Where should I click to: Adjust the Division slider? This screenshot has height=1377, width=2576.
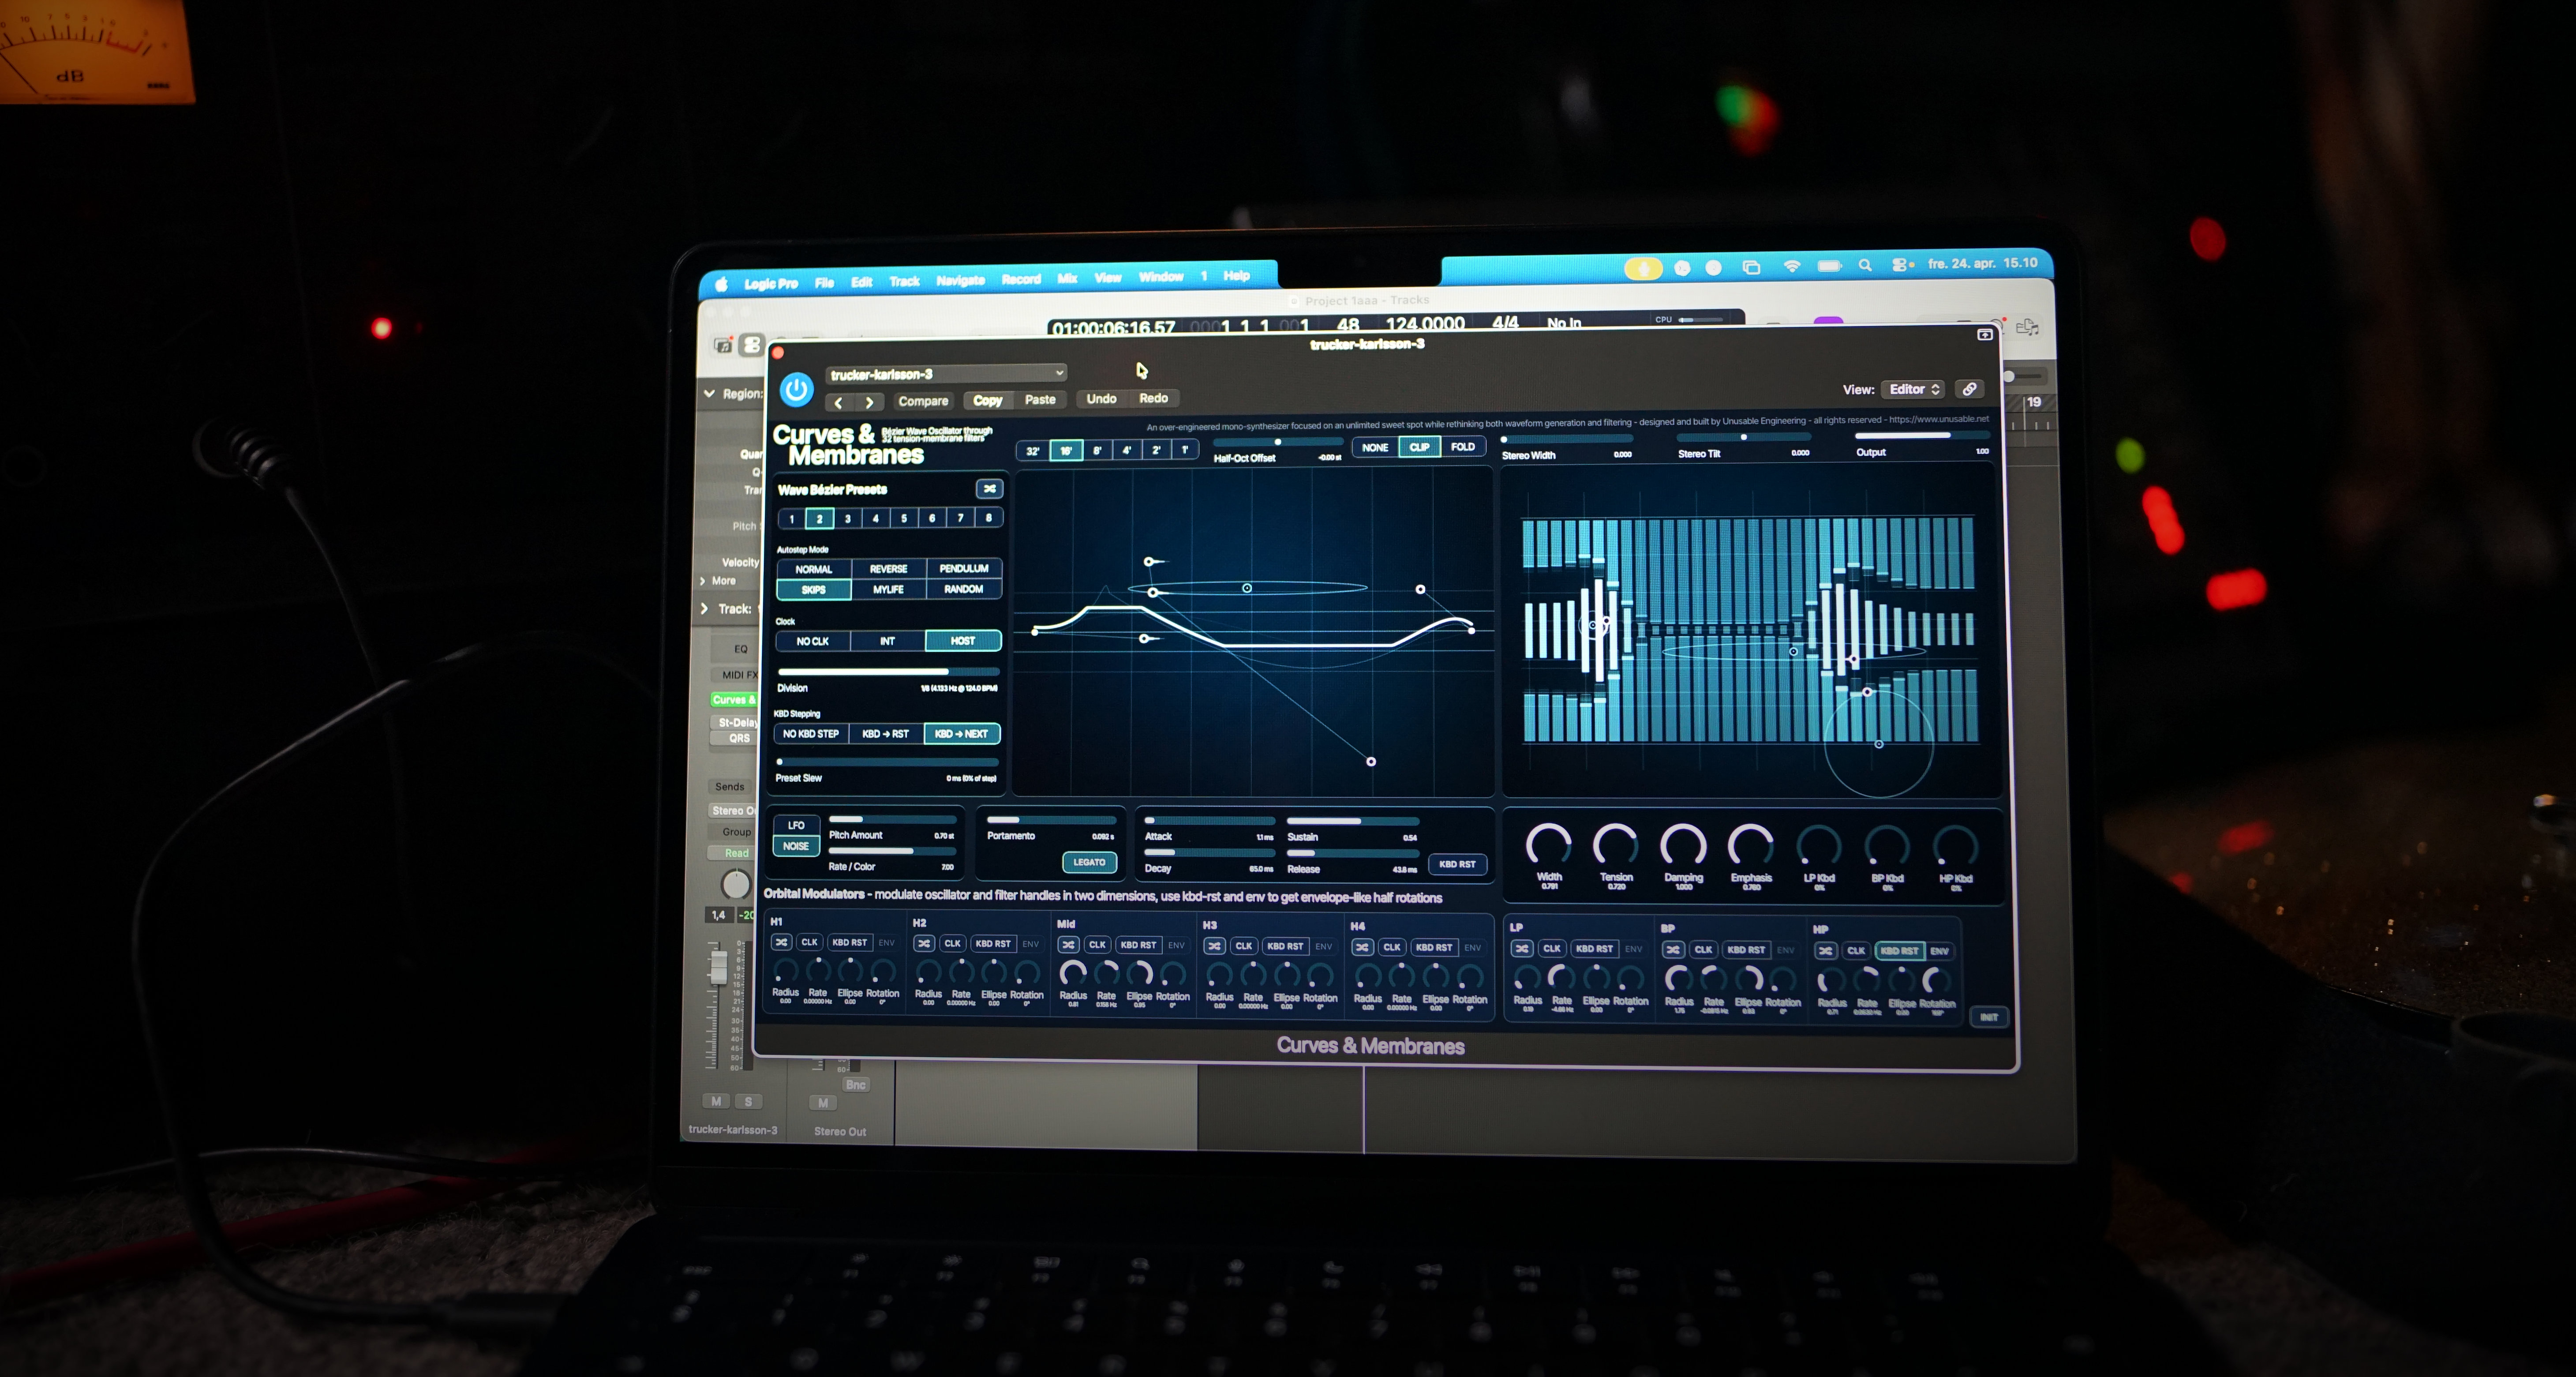pos(888,671)
